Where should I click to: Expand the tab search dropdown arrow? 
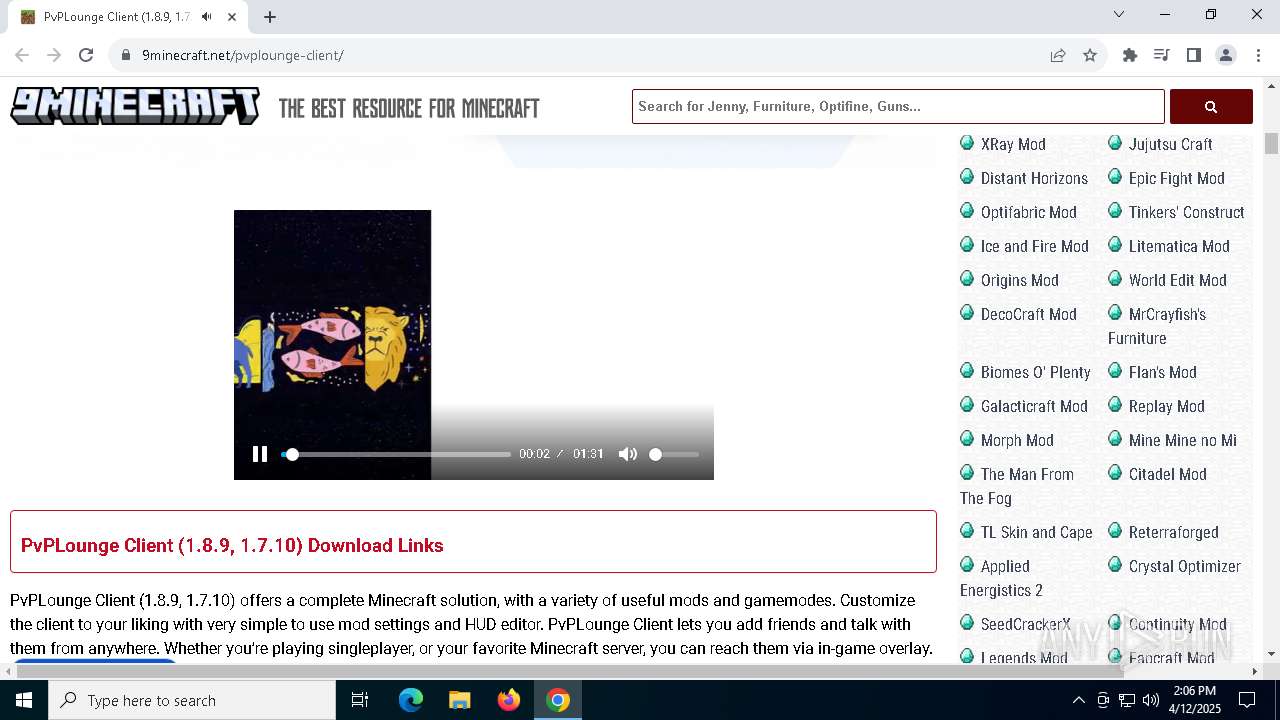coord(1119,14)
